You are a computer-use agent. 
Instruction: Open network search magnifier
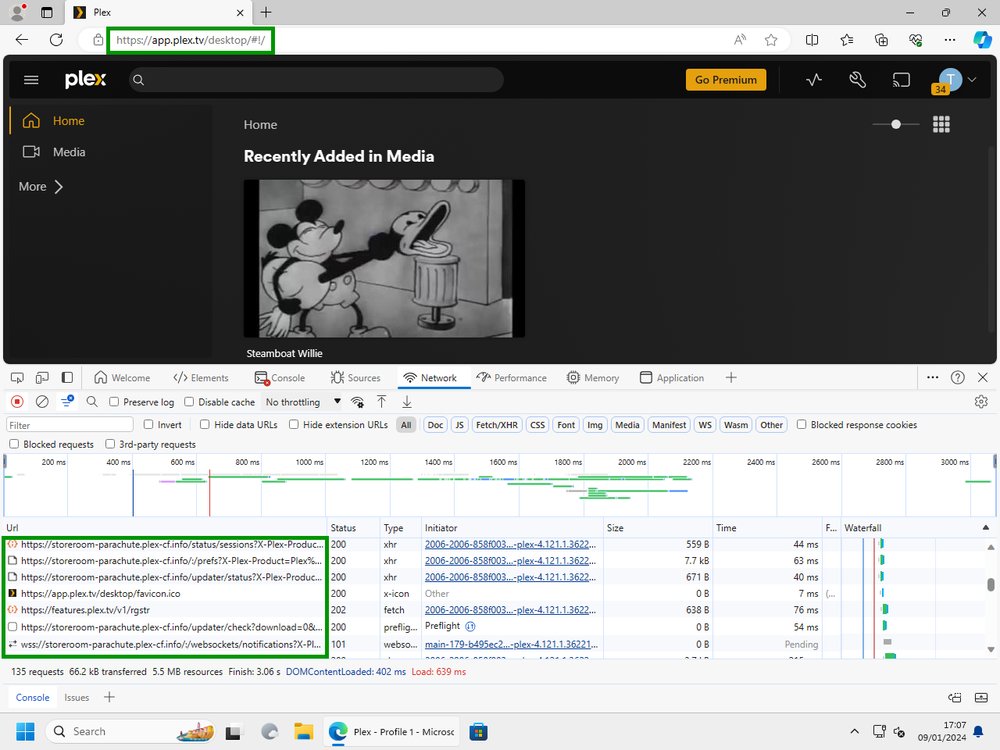(x=92, y=402)
